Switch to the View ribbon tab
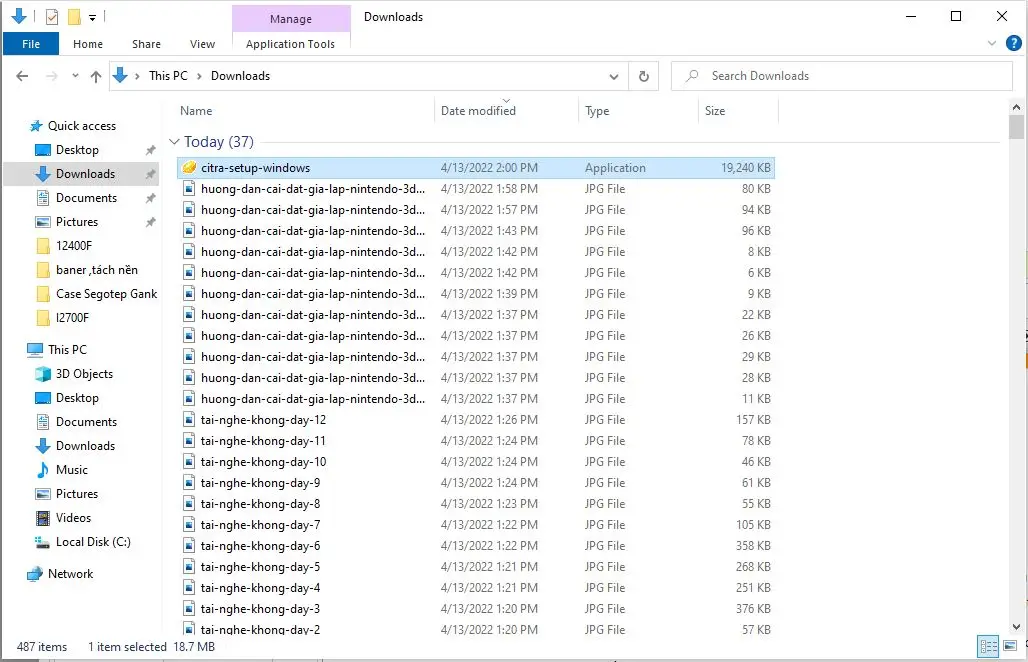 [202, 44]
